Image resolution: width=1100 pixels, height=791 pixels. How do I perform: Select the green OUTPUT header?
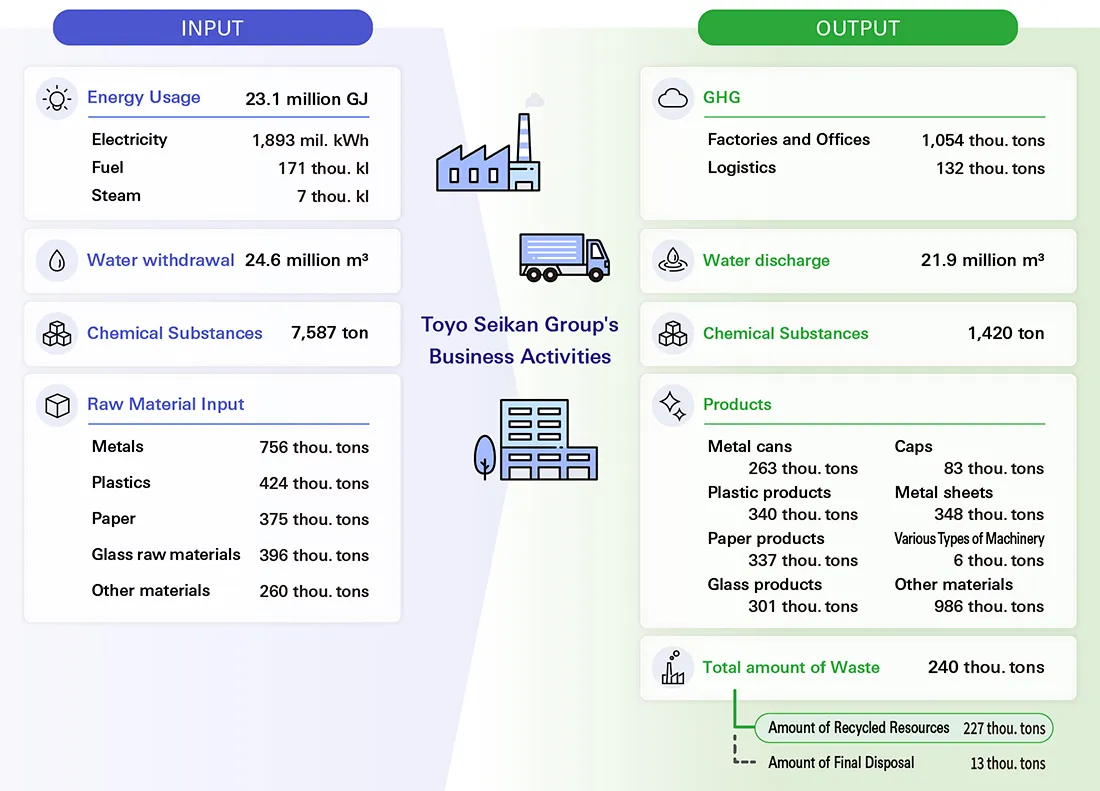(857, 28)
